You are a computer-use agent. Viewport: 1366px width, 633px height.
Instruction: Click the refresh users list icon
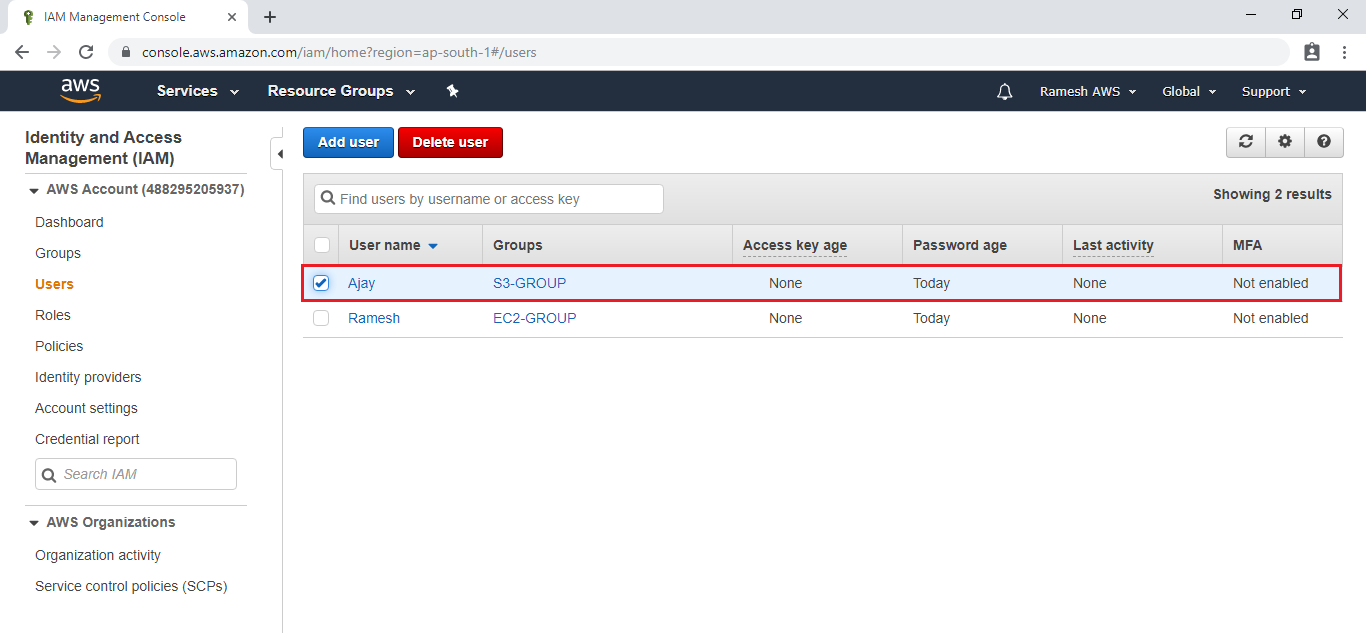click(x=1246, y=142)
